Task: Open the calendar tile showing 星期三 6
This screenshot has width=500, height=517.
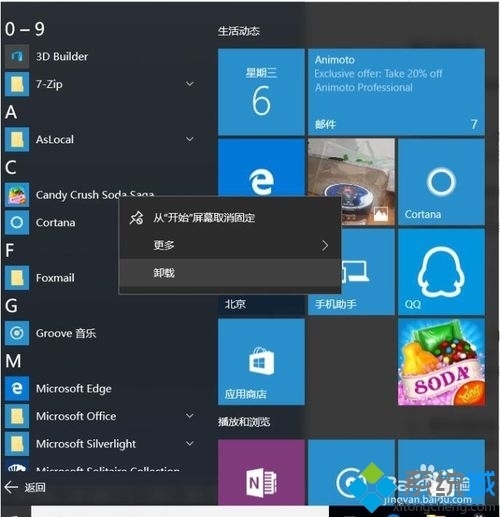Action: pos(261,92)
